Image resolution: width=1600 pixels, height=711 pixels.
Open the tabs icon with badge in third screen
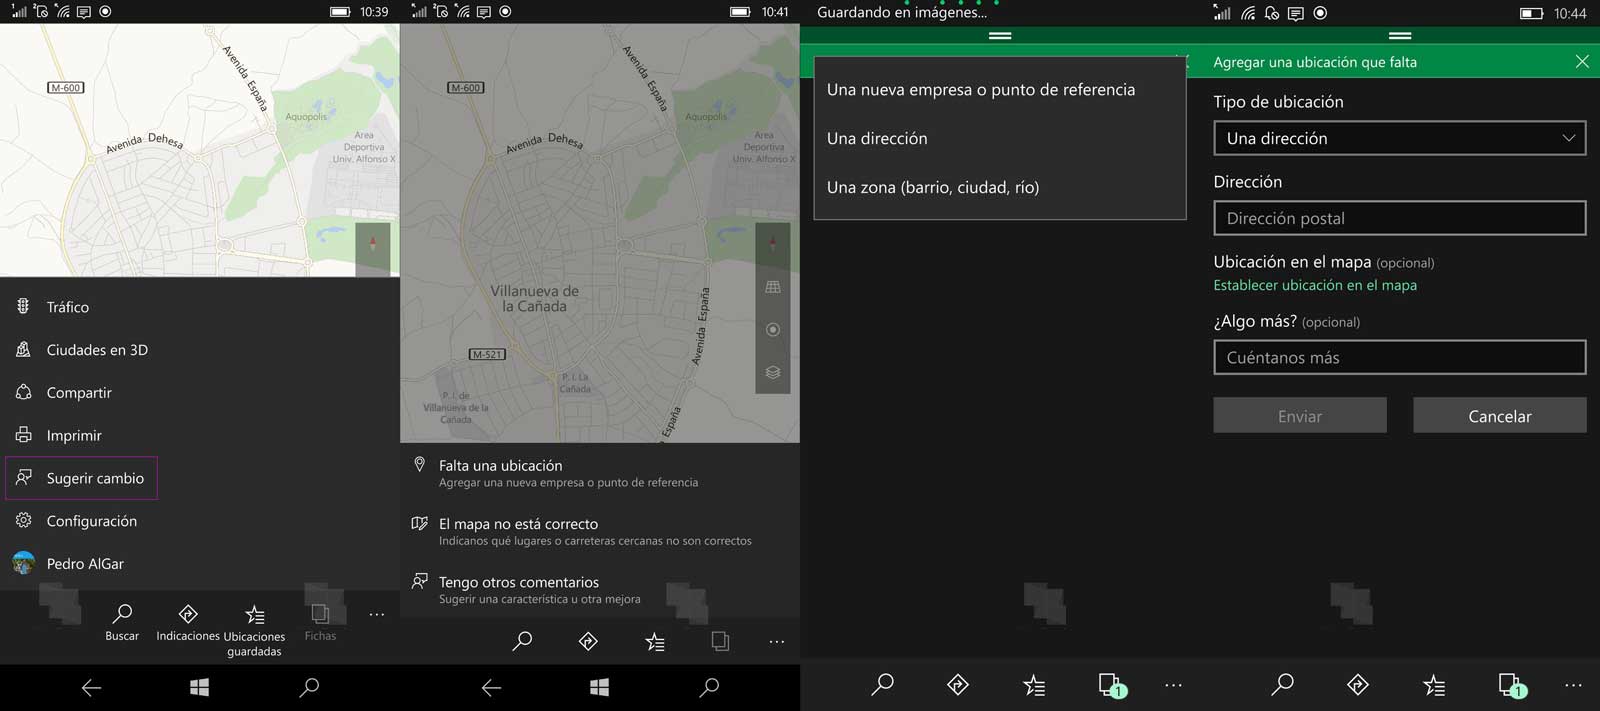click(1112, 685)
